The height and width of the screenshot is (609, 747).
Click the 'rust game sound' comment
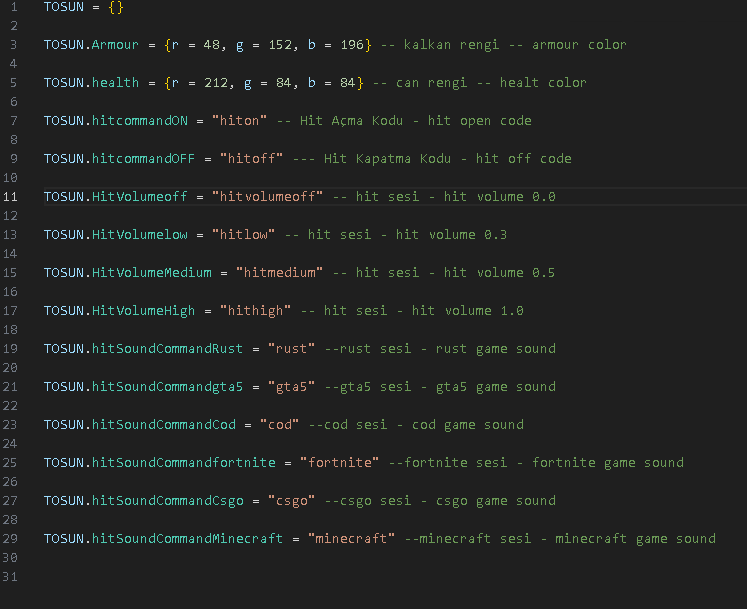(495, 349)
